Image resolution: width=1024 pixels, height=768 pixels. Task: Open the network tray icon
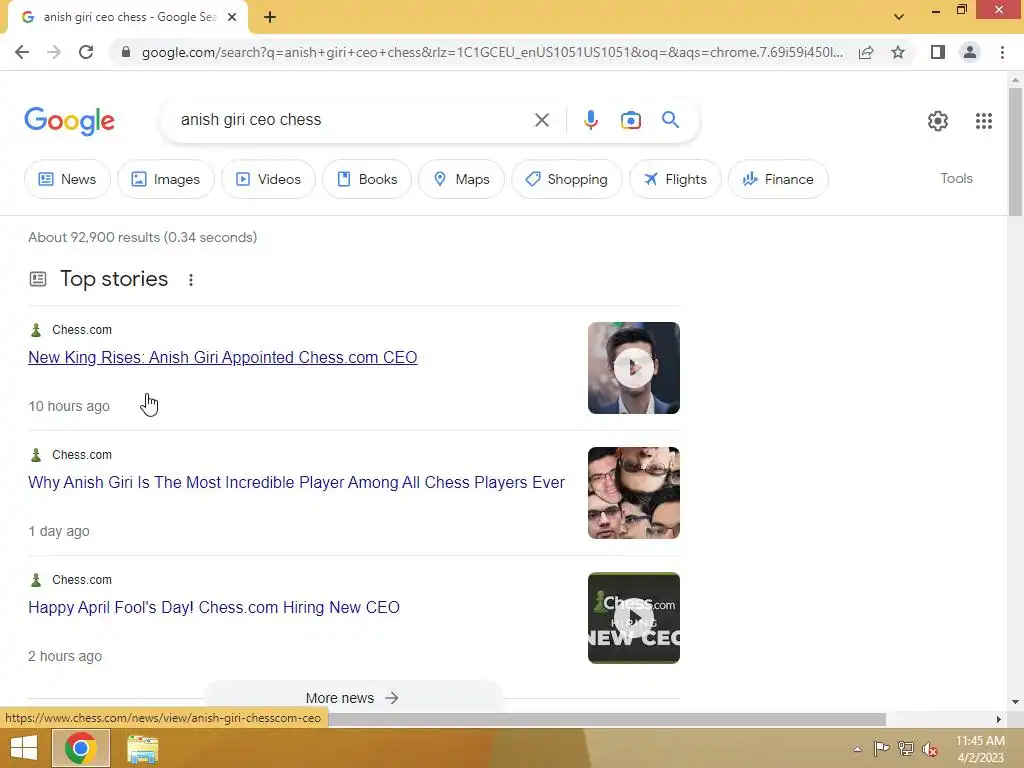click(x=906, y=748)
